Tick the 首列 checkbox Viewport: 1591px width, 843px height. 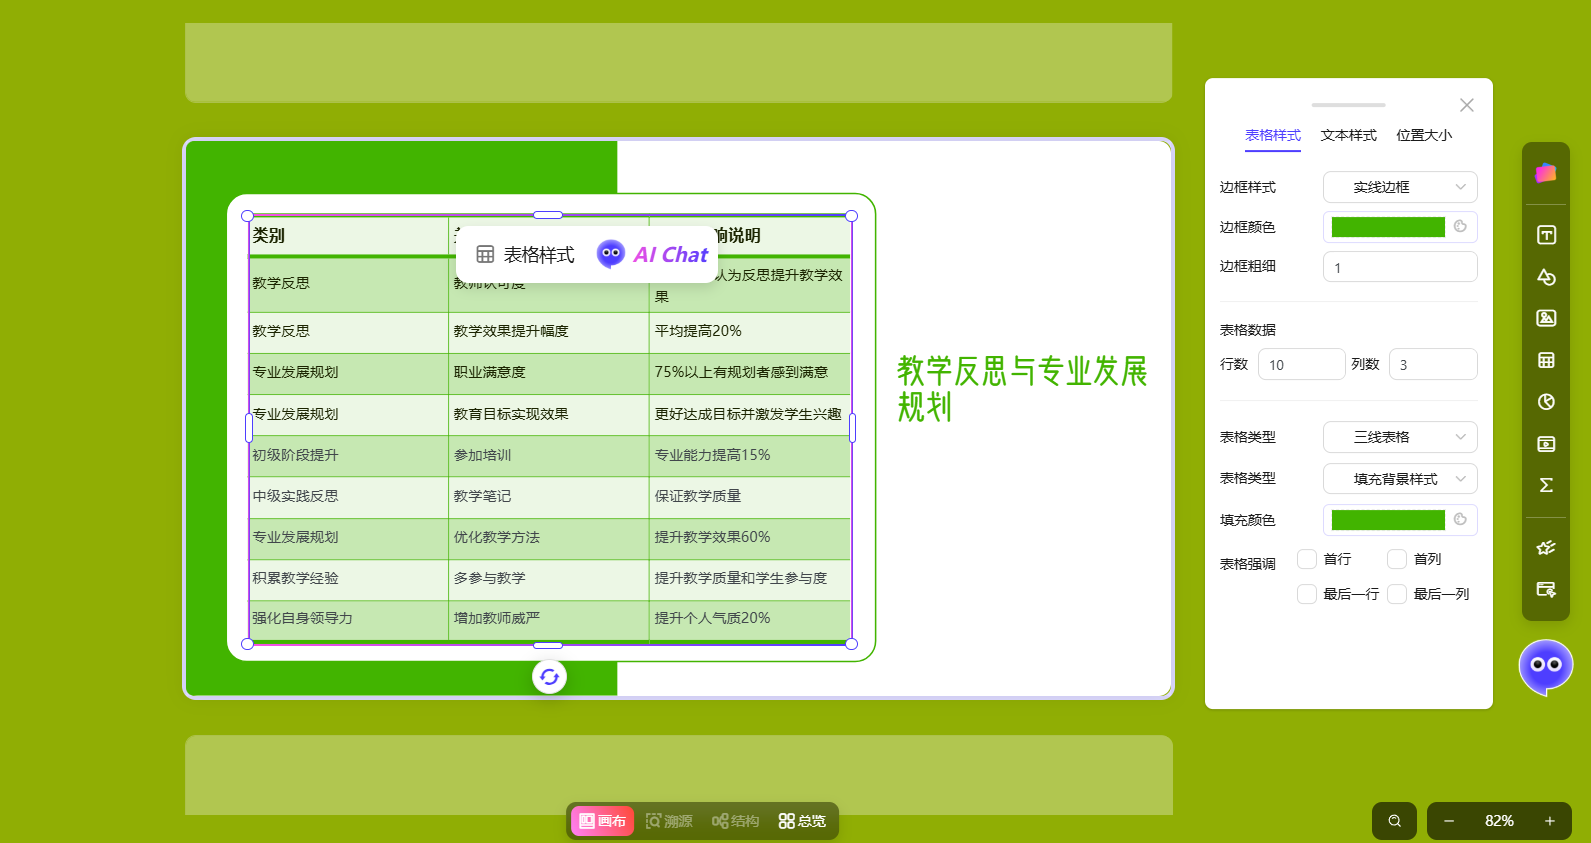1397,559
